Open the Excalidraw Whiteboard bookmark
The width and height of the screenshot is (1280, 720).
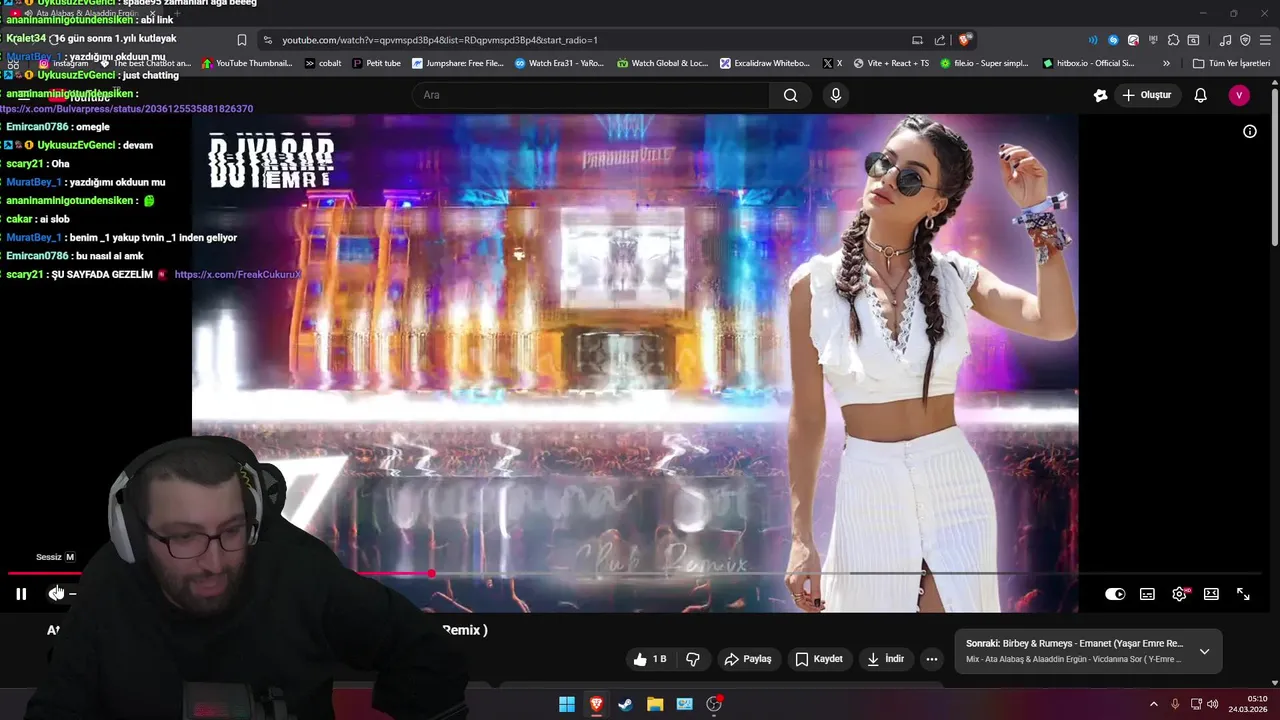765,63
